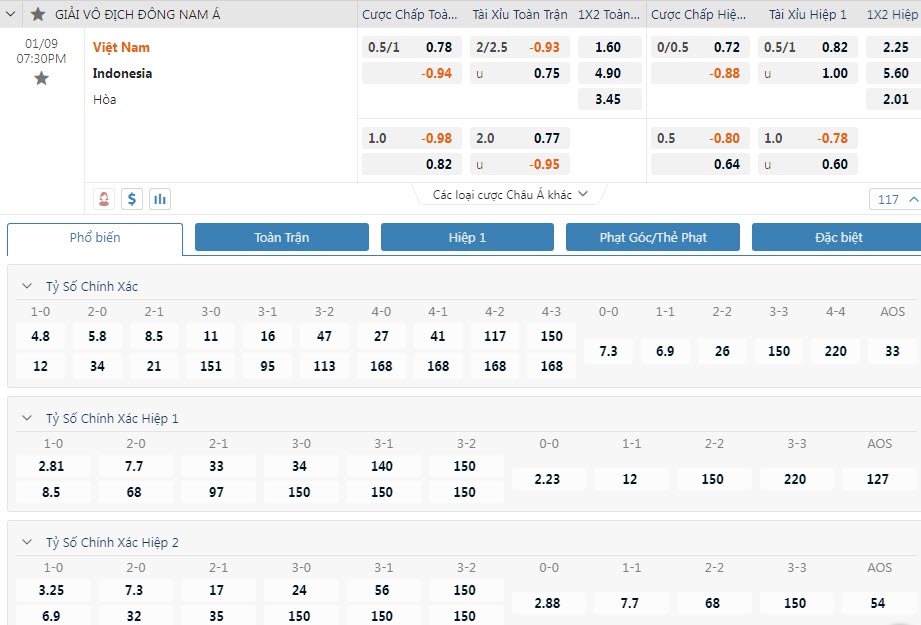
Task: Choose first half AOS odds 127
Action: [878, 479]
